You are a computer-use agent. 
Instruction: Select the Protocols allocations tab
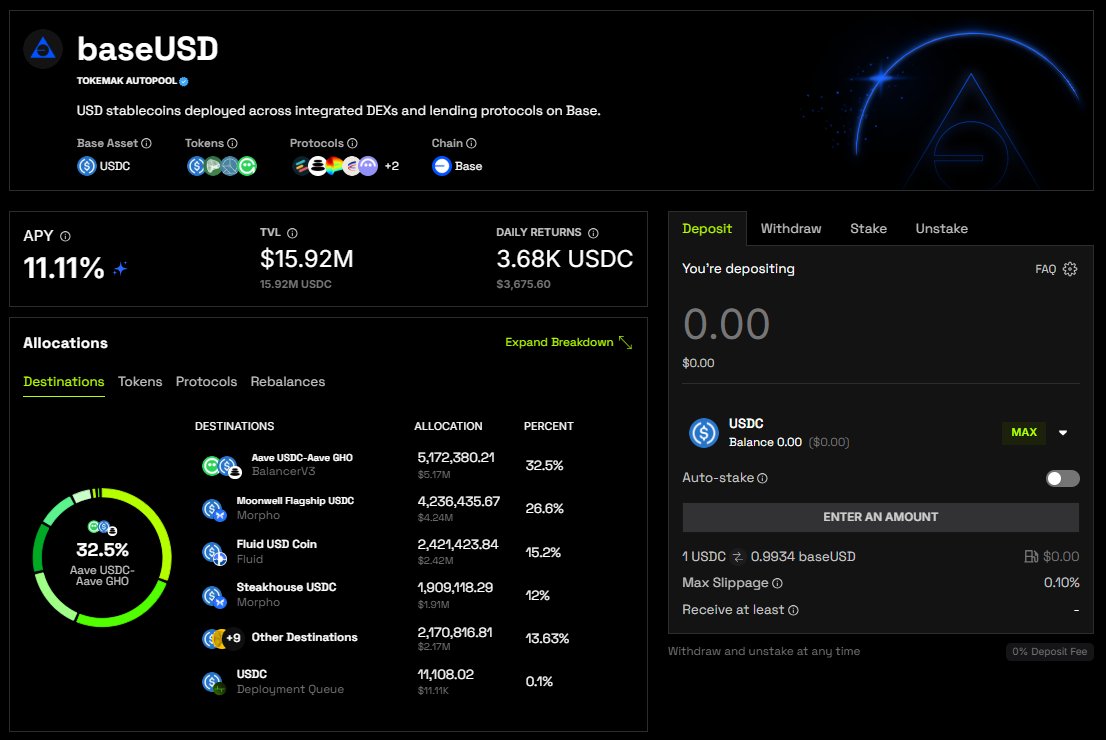206,382
